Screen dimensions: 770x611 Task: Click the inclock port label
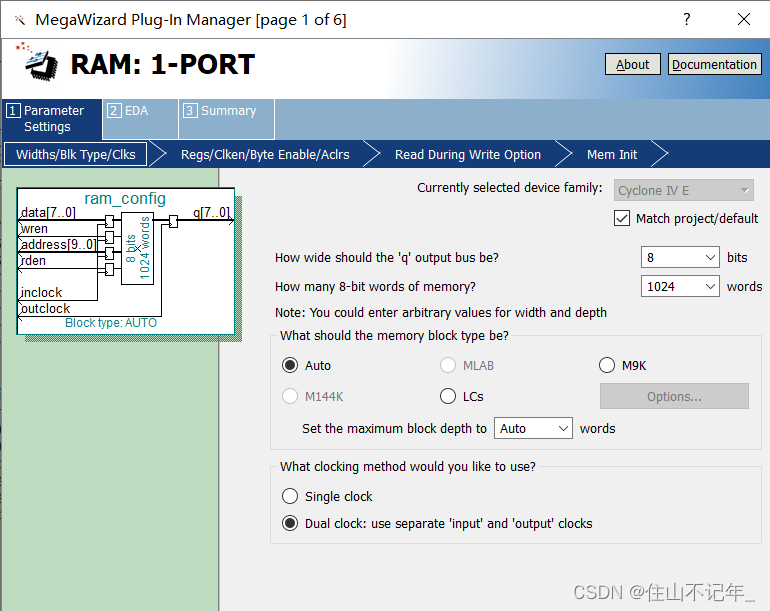42,293
